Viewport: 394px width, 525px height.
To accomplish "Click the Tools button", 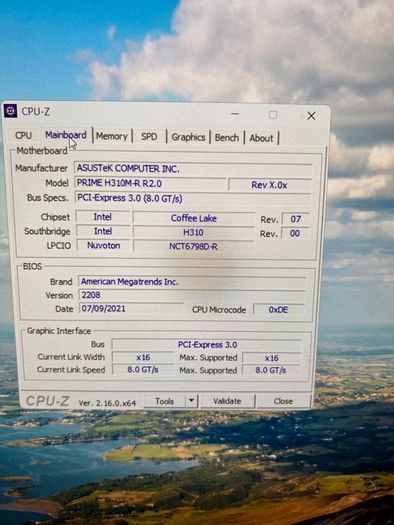I will 164,401.
